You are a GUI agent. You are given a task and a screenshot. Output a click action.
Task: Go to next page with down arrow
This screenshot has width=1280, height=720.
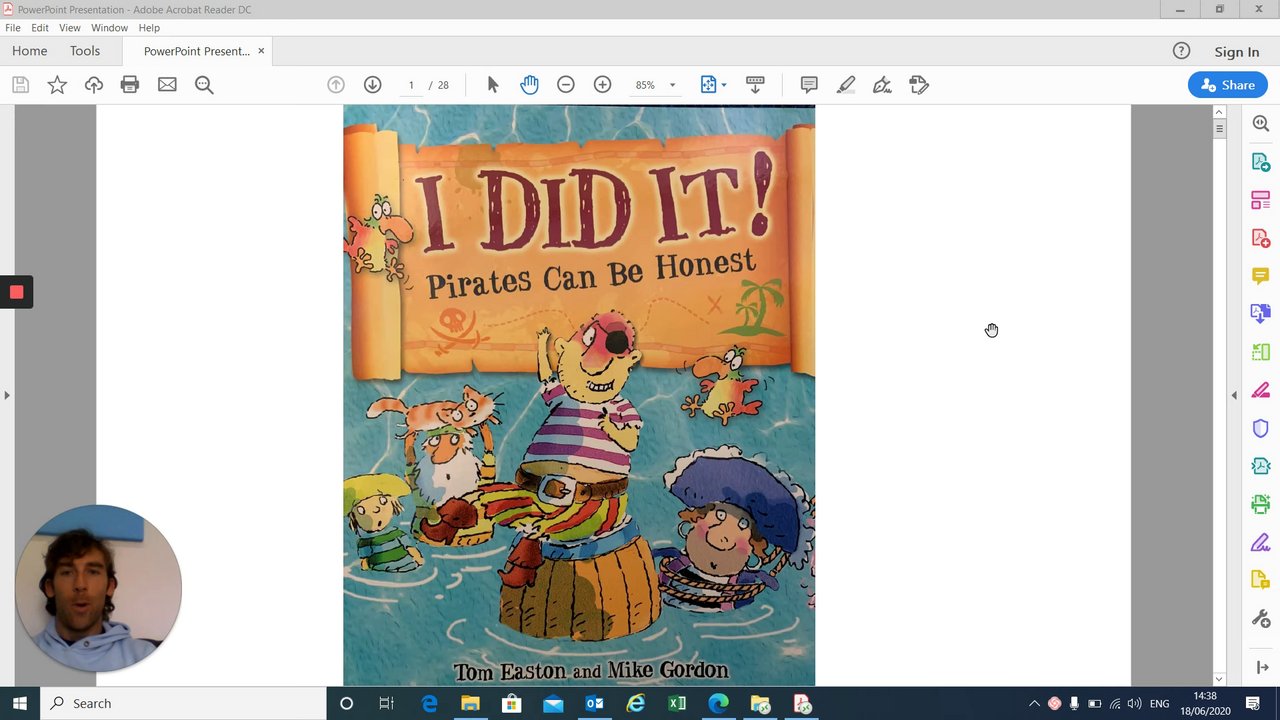(x=372, y=85)
